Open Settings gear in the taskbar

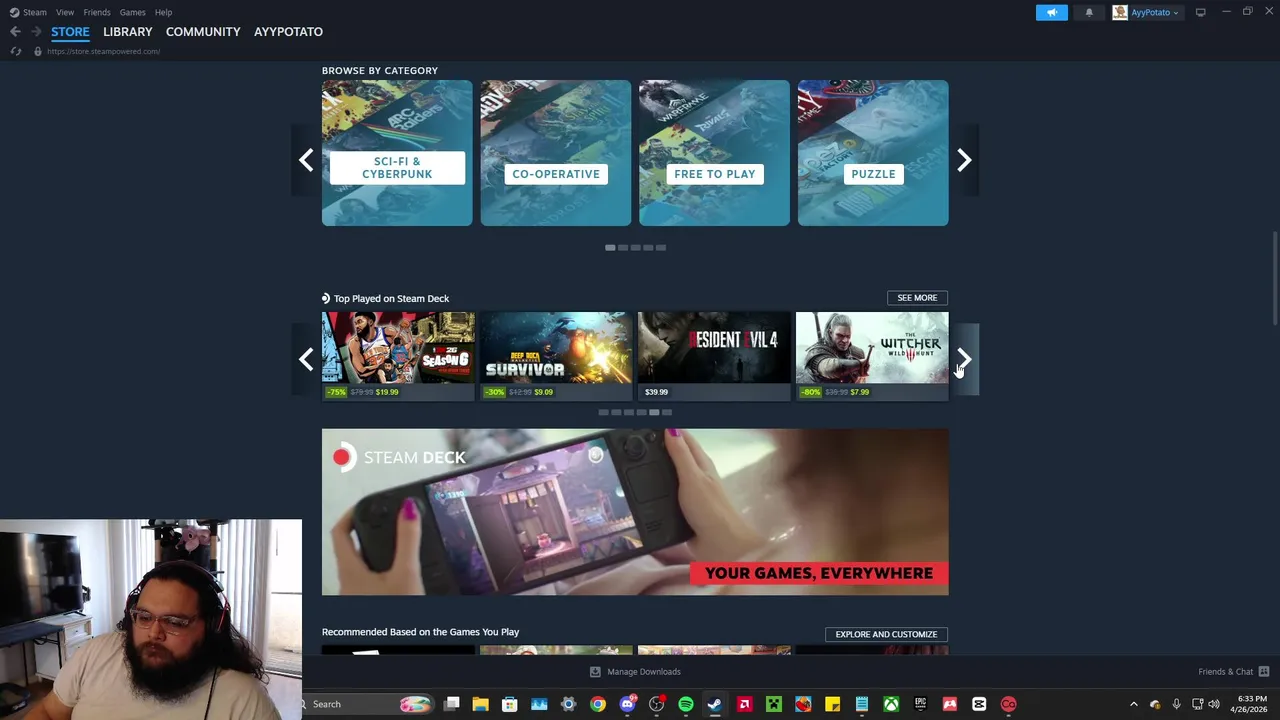pyautogui.click(x=568, y=704)
